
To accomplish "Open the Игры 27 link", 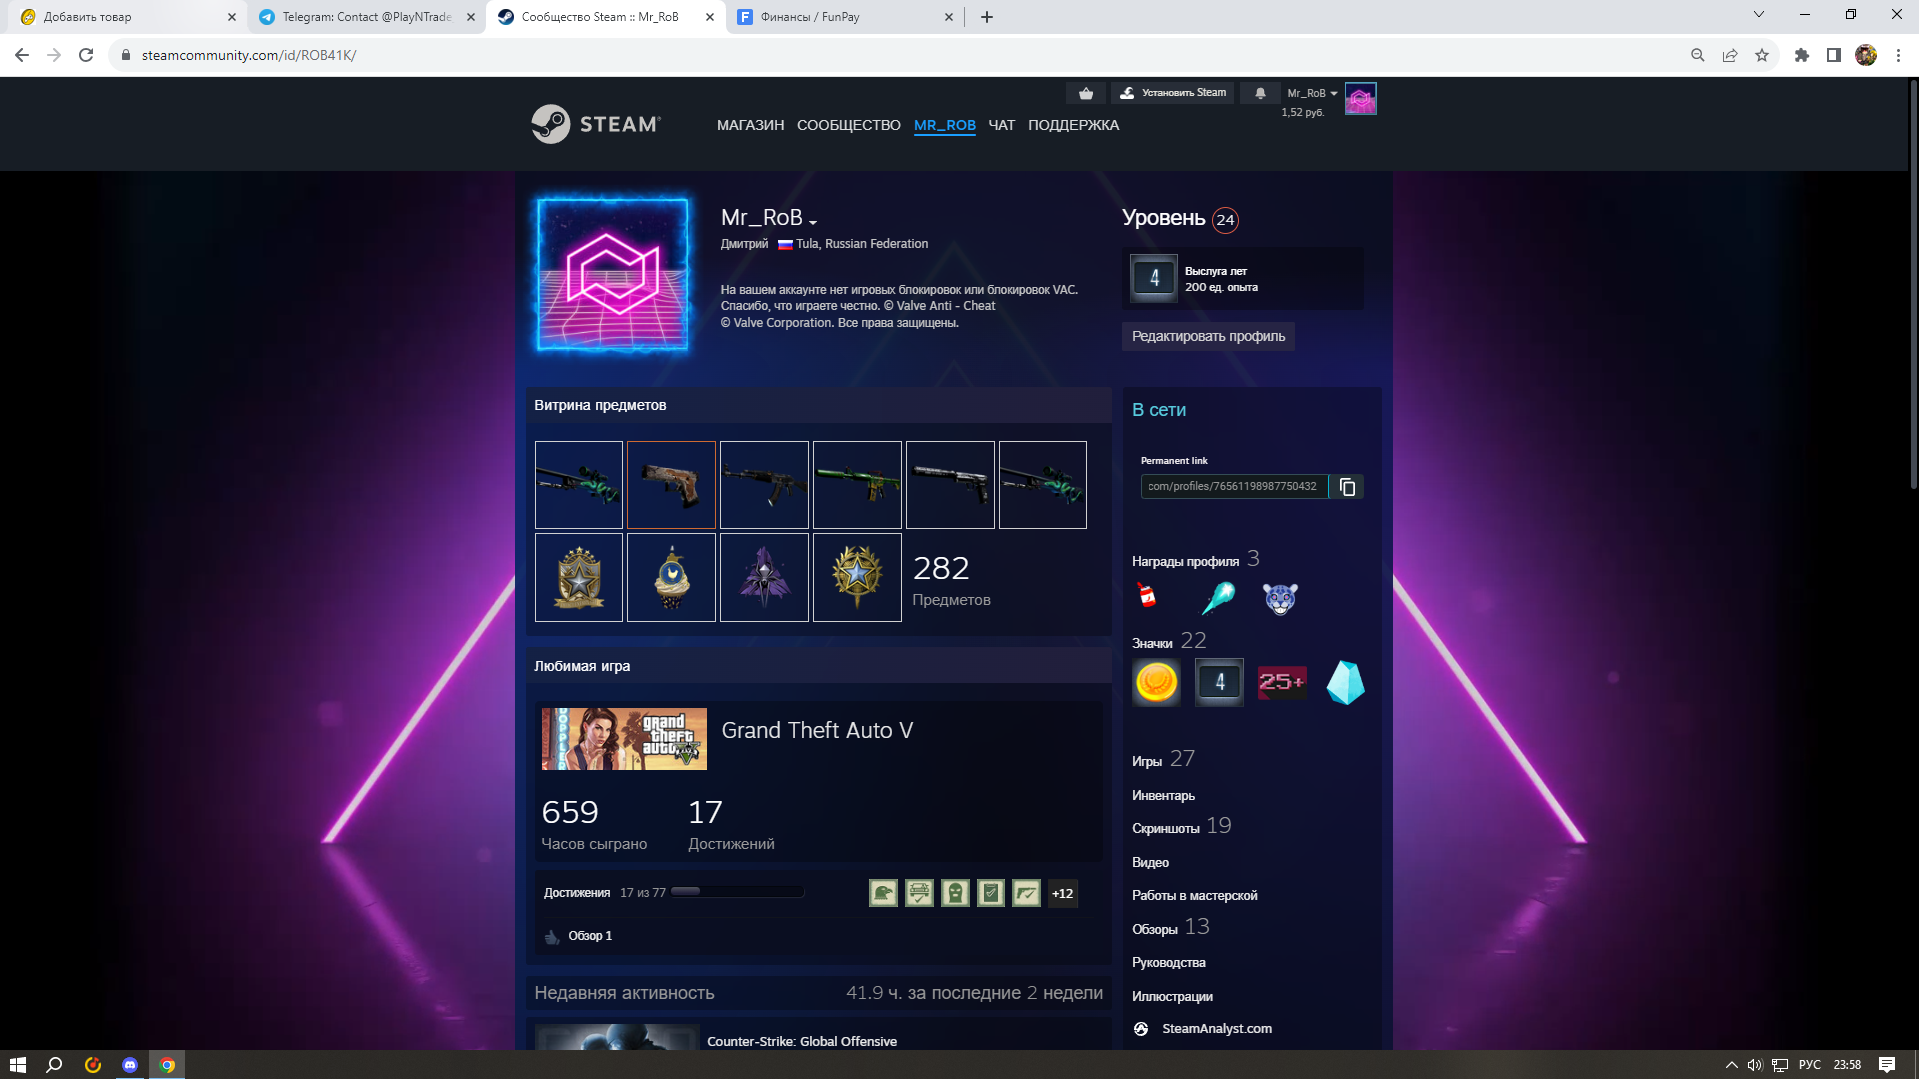I will 1163,760.
